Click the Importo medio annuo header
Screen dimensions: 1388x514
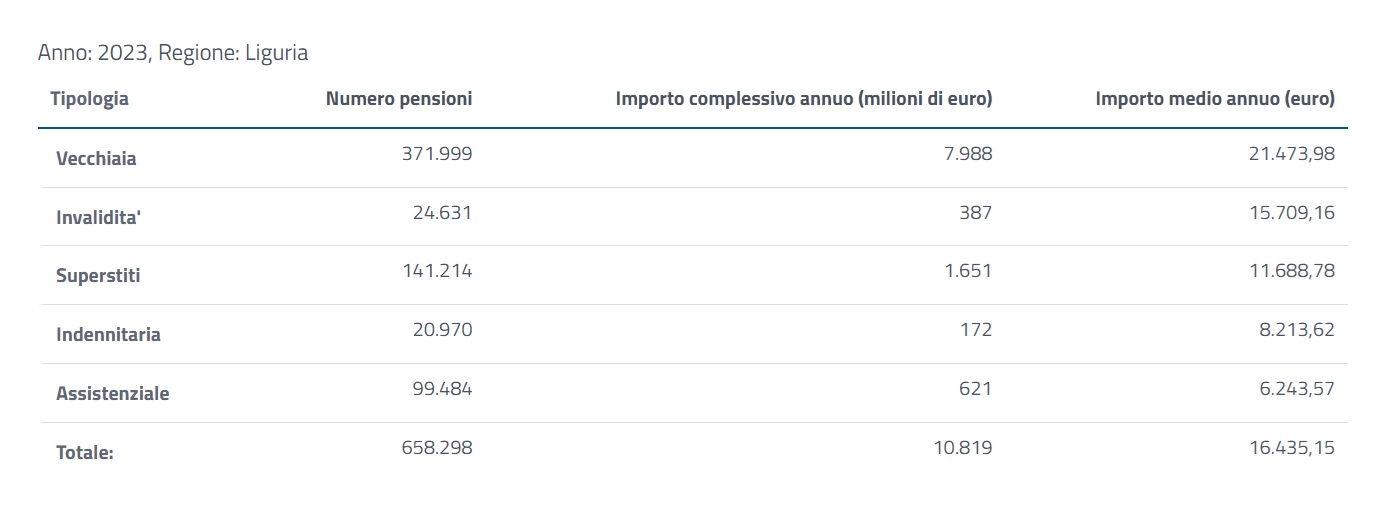click(x=1215, y=99)
